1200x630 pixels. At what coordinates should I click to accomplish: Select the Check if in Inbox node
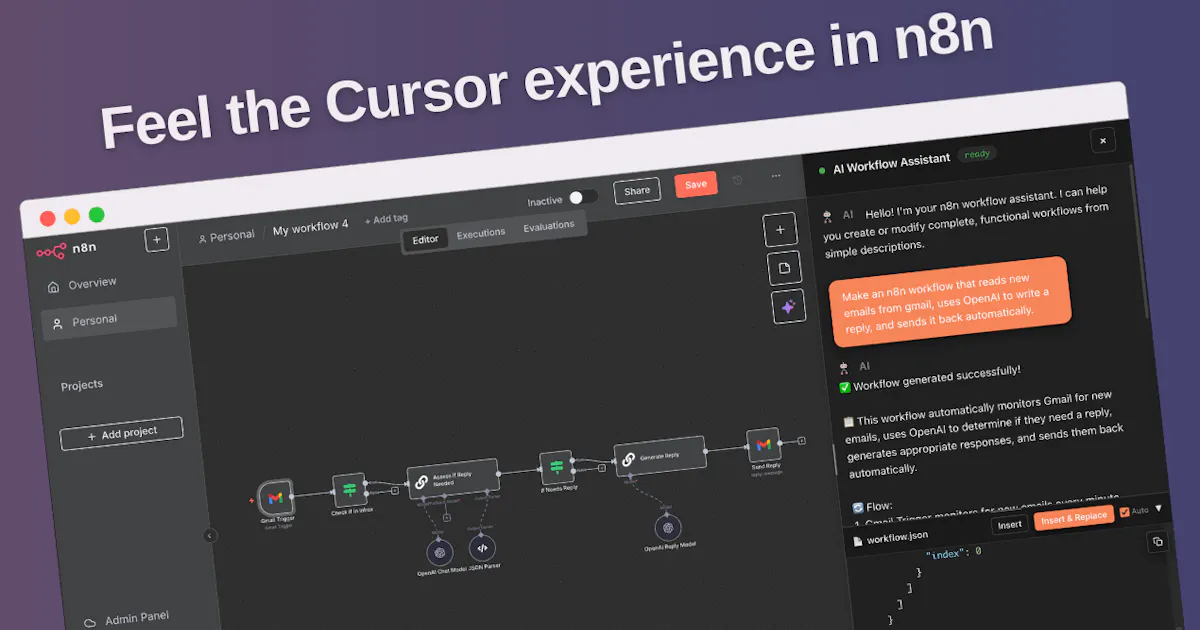[x=349, y=489]
